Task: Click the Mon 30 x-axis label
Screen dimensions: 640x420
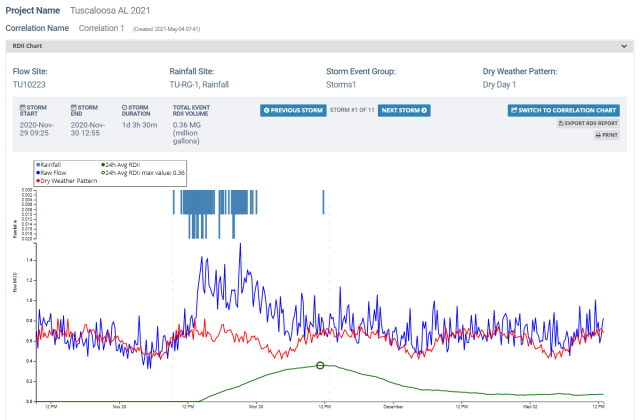Action: point(256,407)
